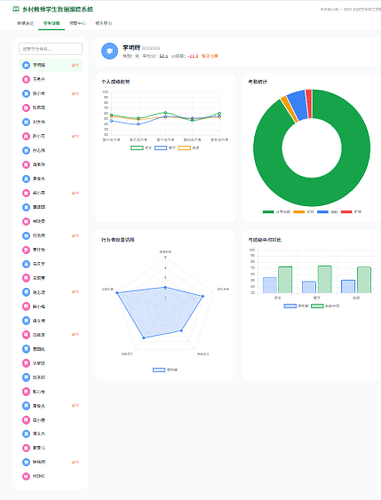Screen dimensions: 381x500
Task: Click the thin orange donut segment
Action: coord(289,110)
